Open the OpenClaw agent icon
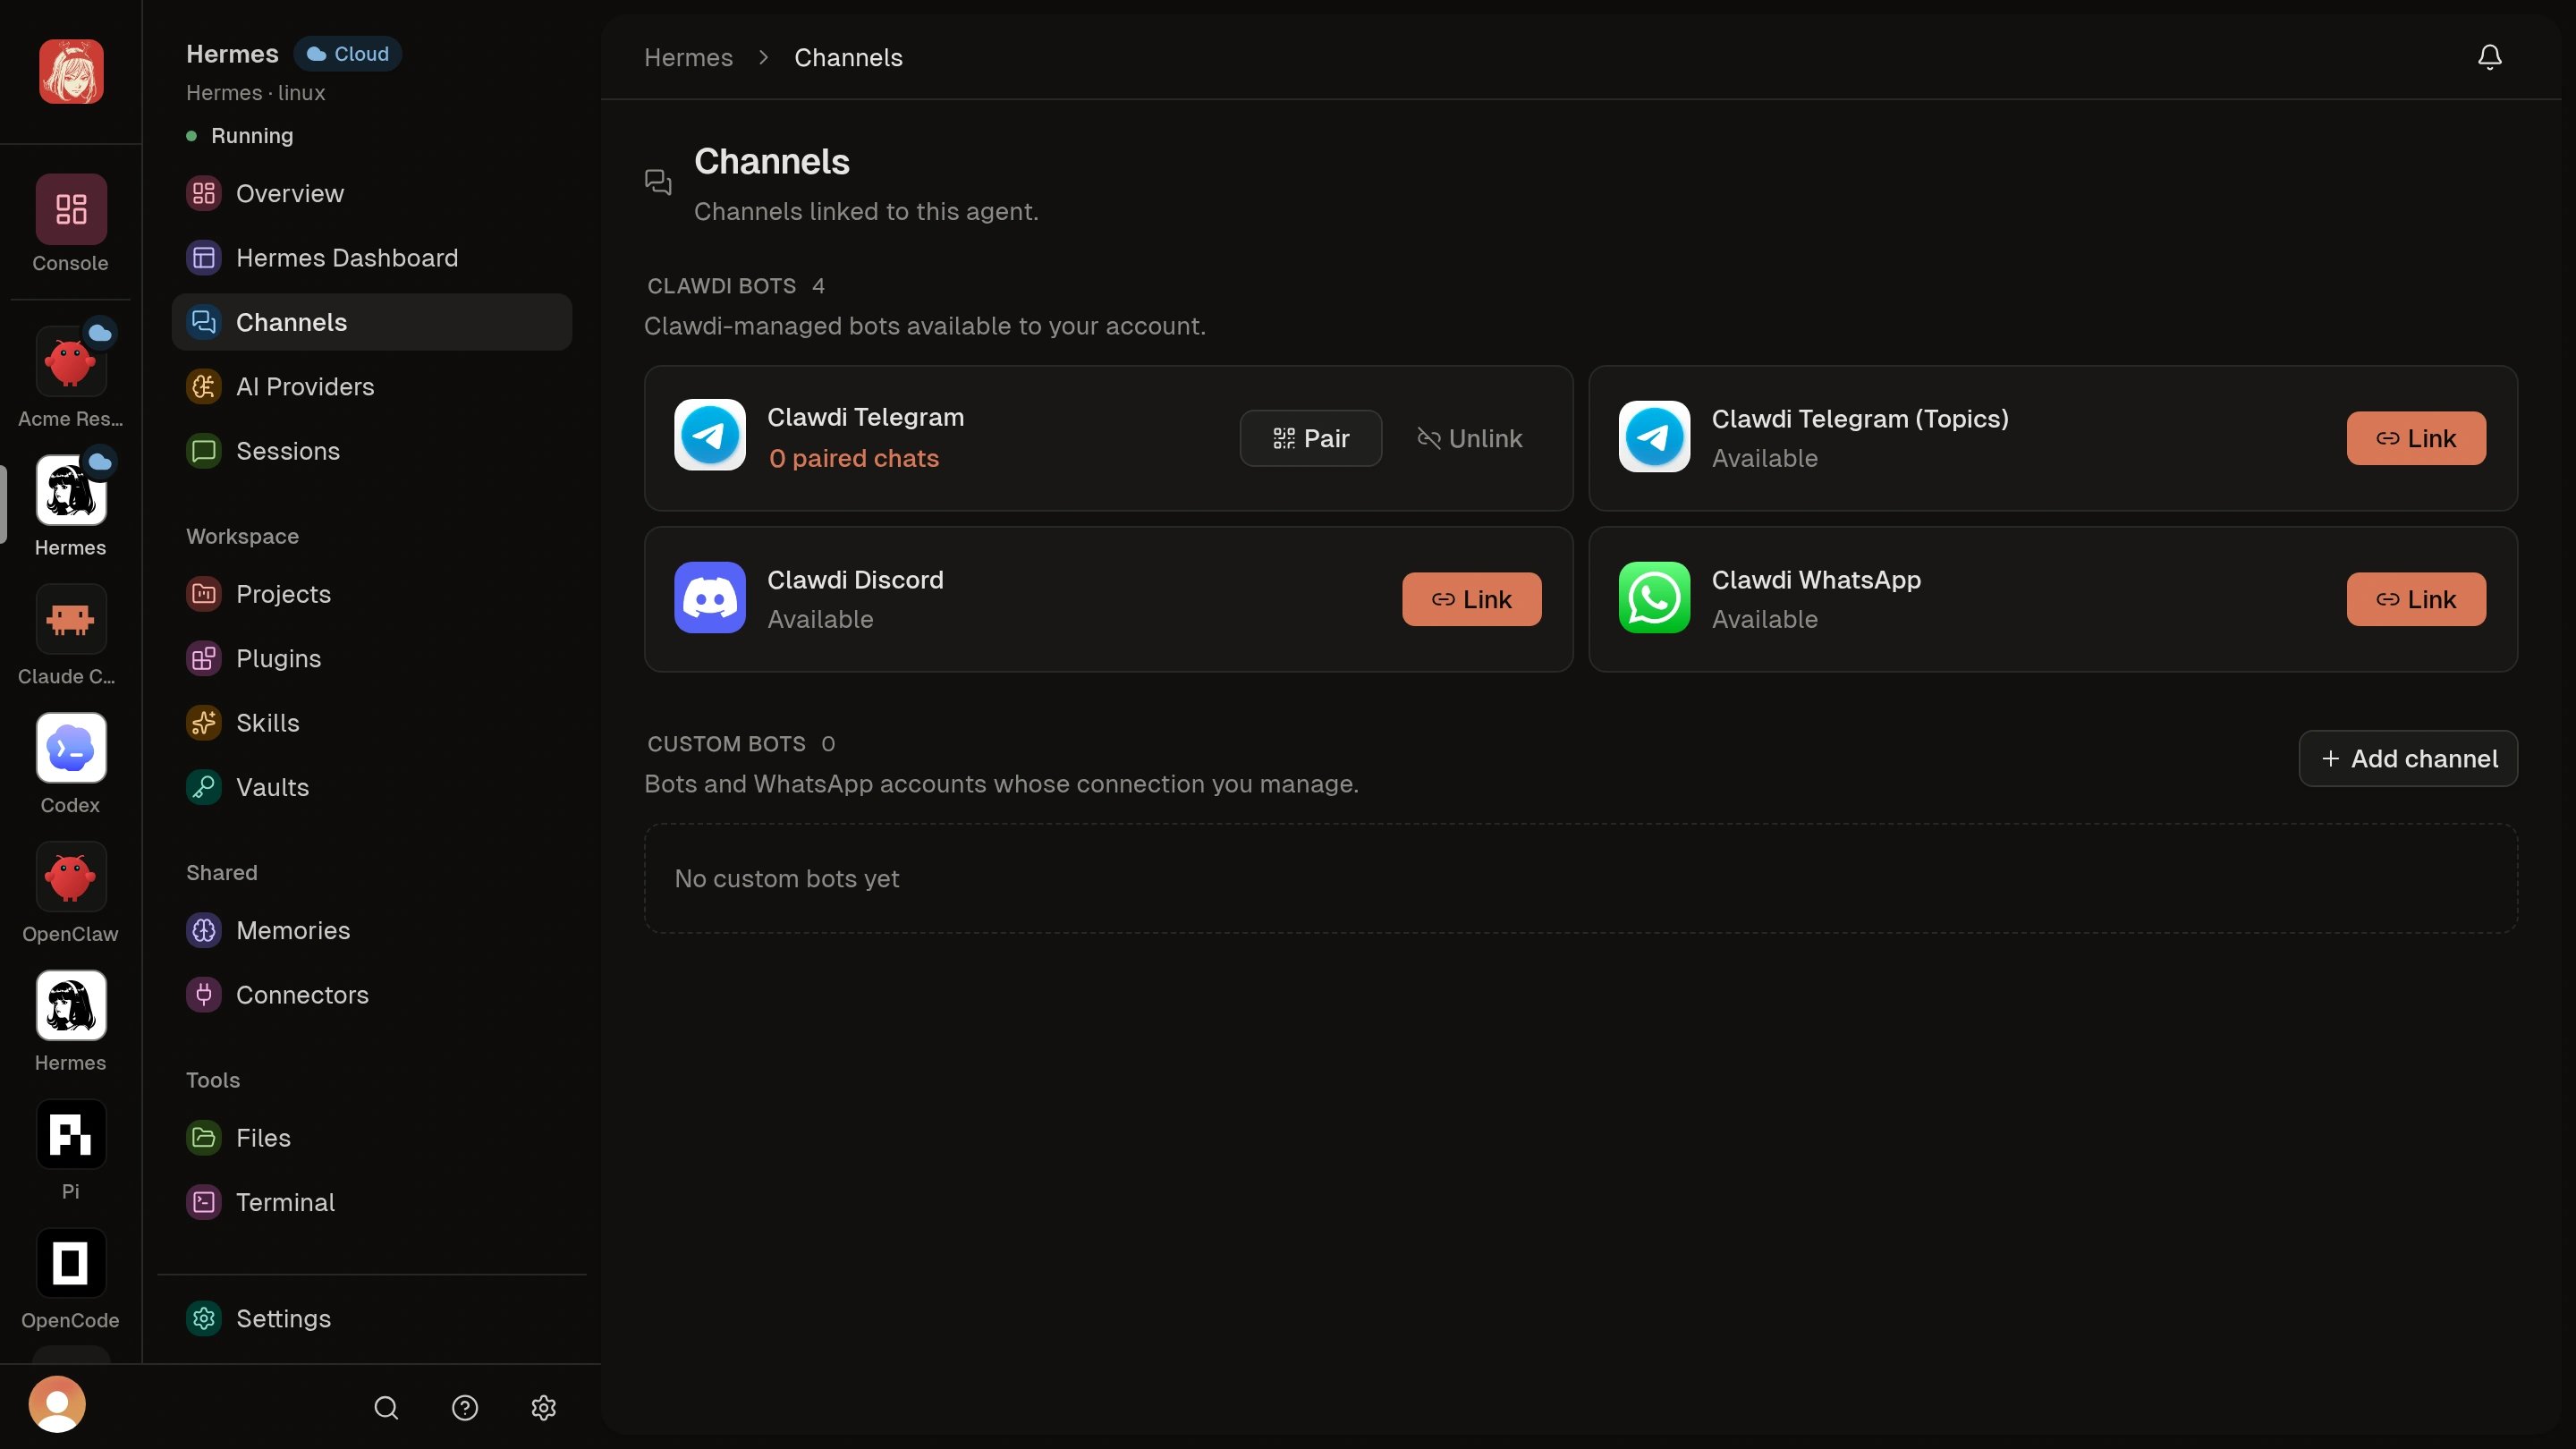 [71, 877]
